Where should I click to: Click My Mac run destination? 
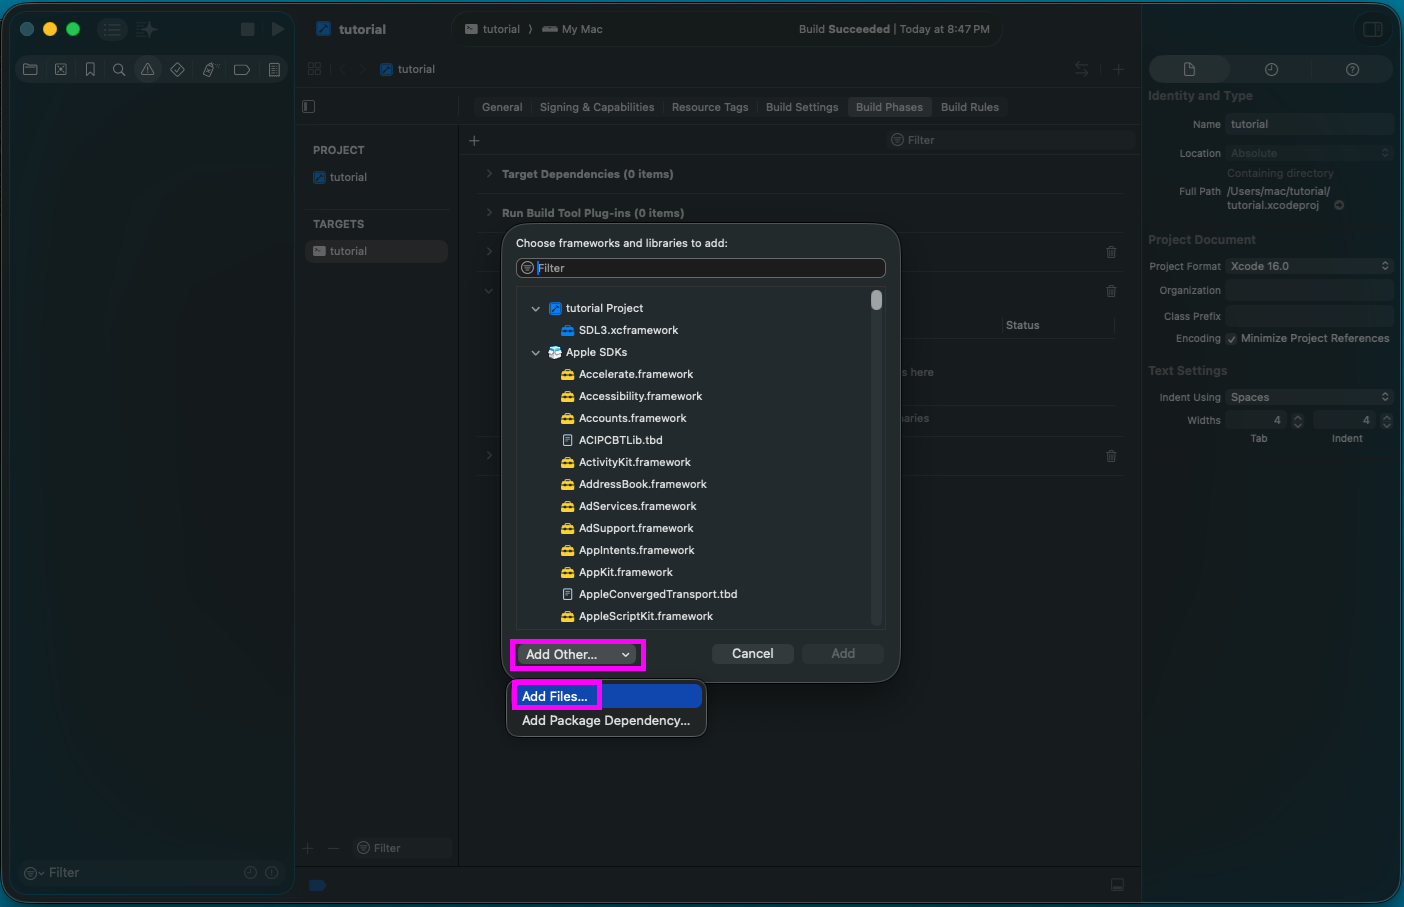tap(572, 29)
